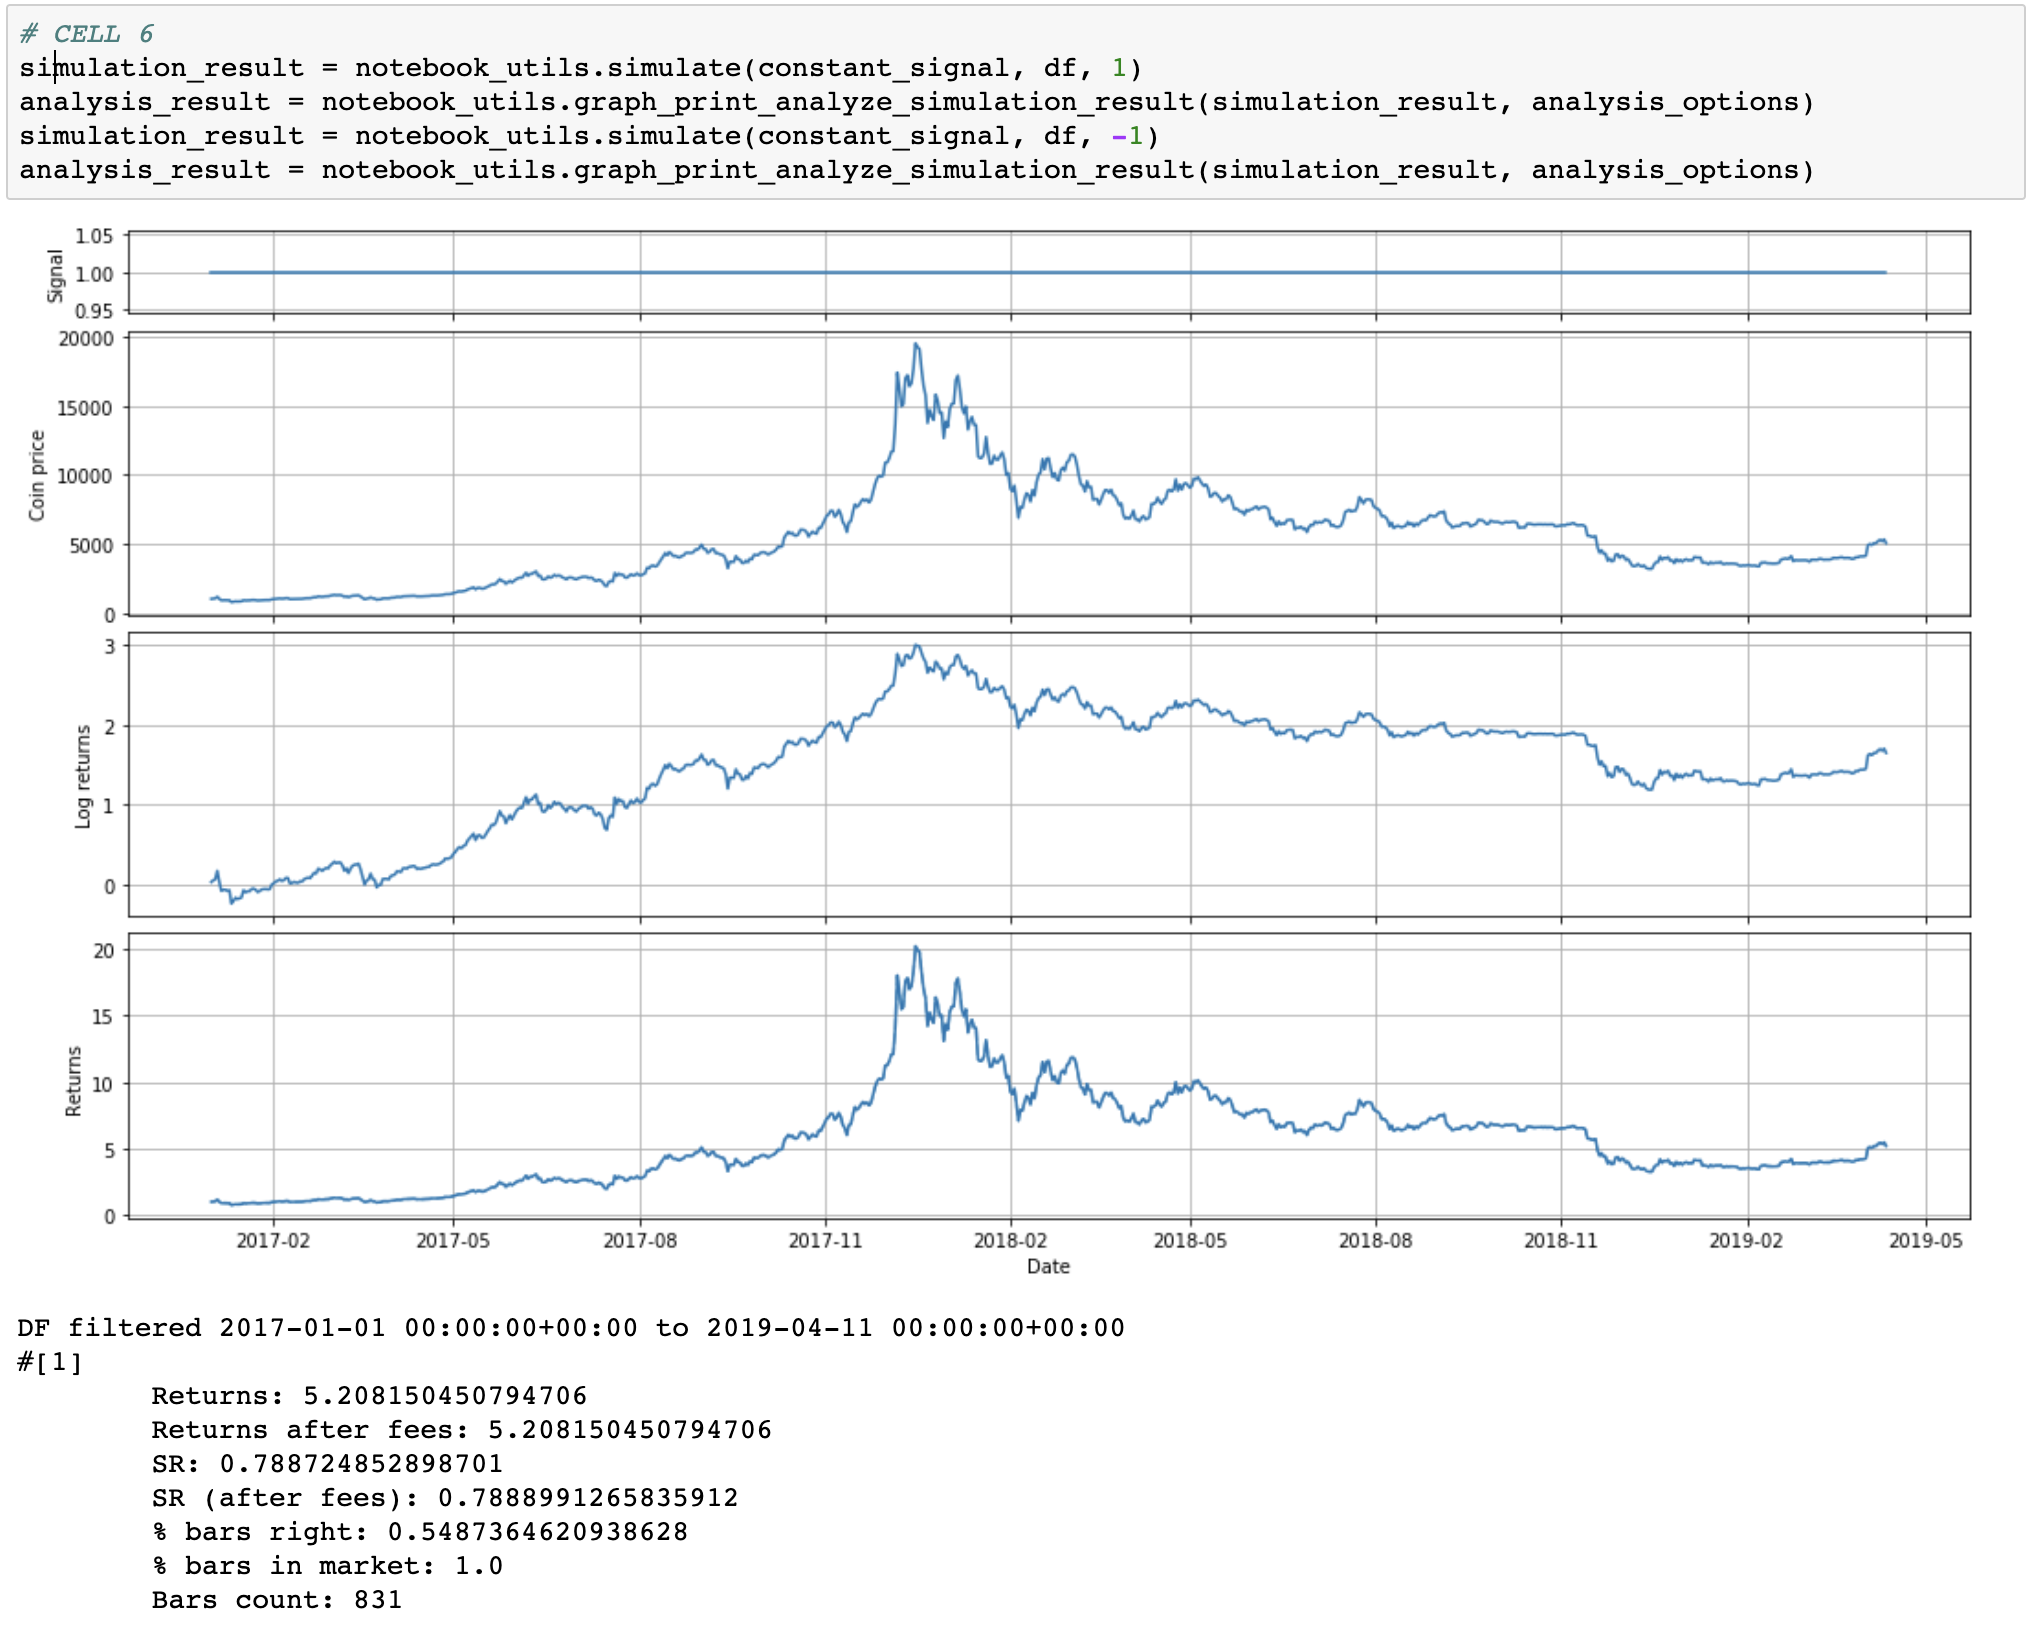Click the simulate line with the -1 argument
The height and width of the screenshot is (1648, 2030).
coord(588,136)
